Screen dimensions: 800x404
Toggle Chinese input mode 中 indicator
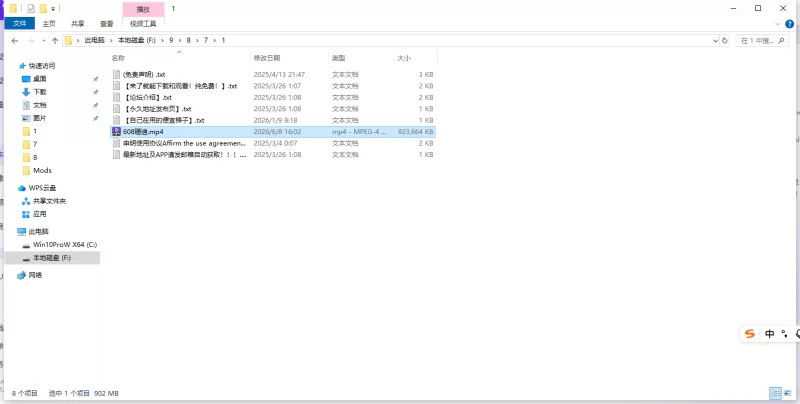click(769, 334)
